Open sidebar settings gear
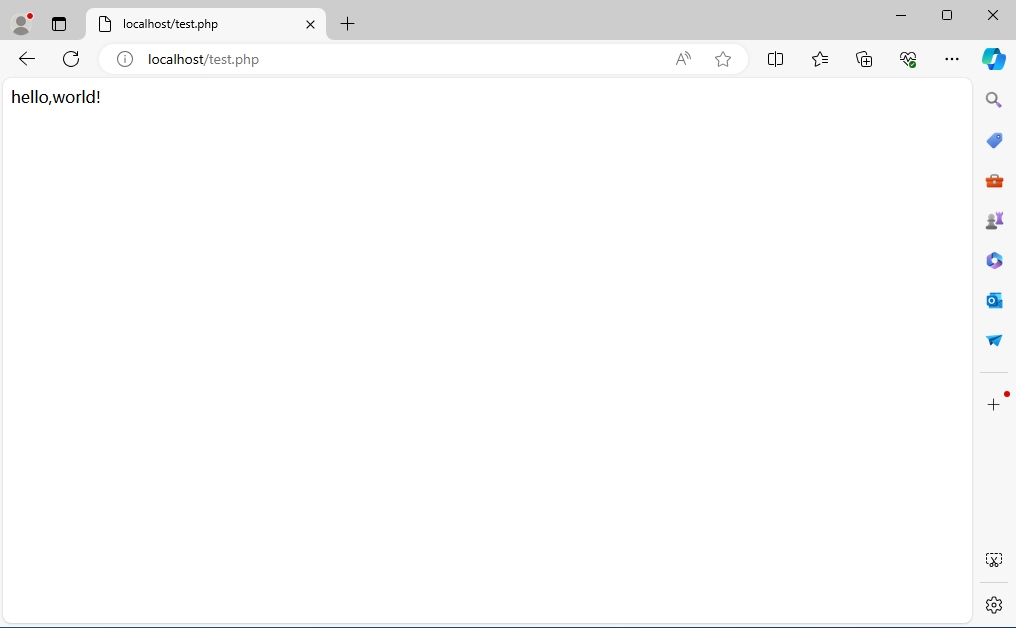This screenshot has height=628, width=1016. click(994, 605)
